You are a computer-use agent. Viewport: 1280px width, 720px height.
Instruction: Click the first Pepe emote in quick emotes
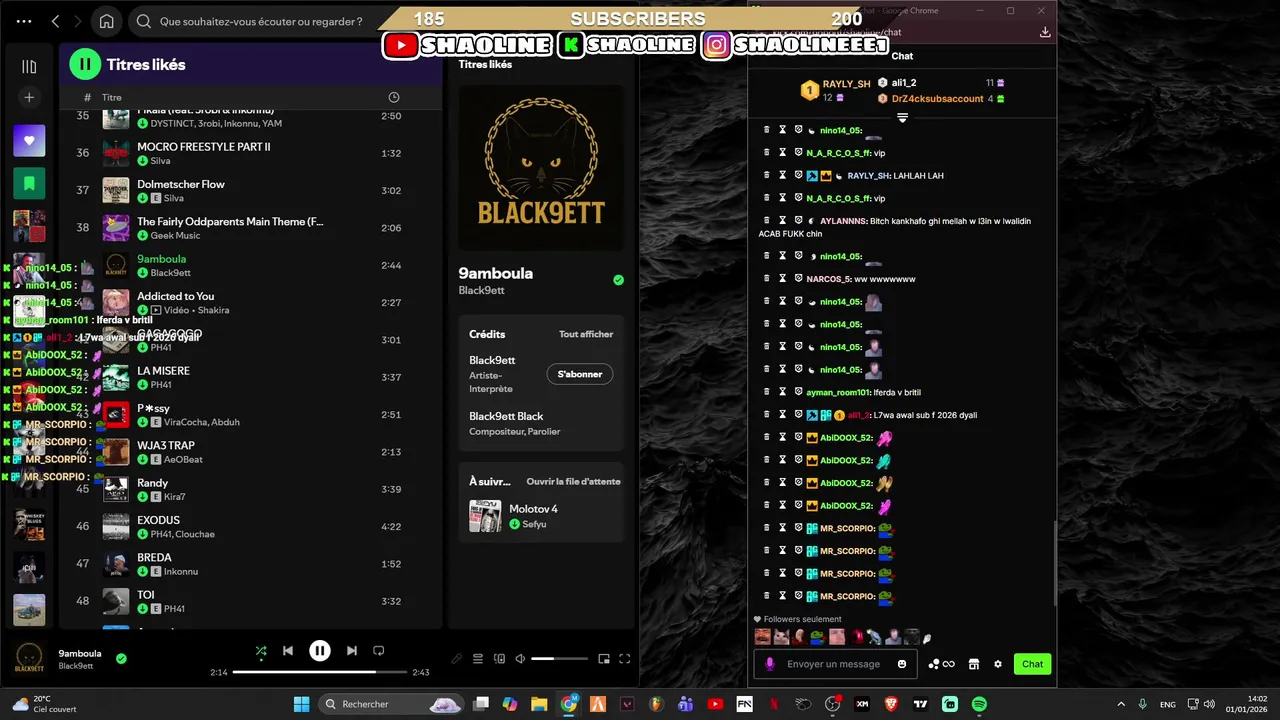click(x=818, y=637)
